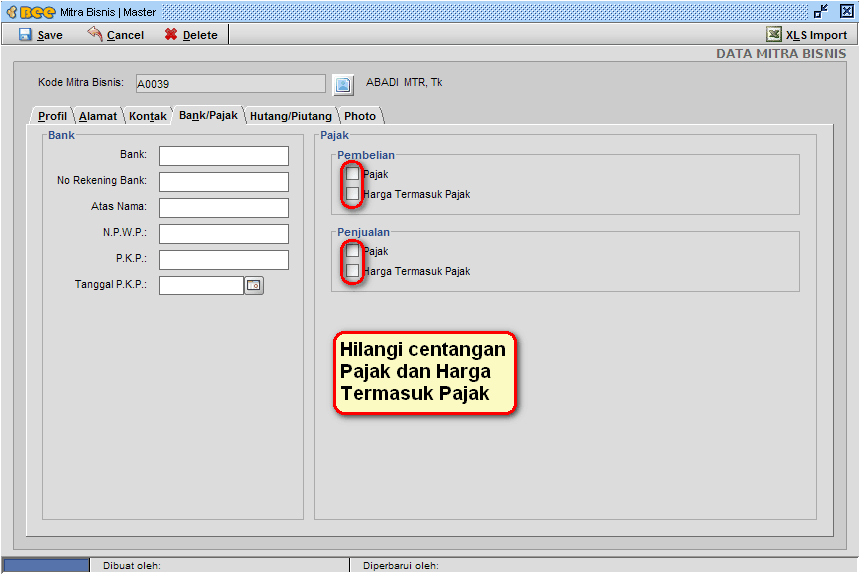Screen dimensions: 859x574
Task: Toggle Harga Termasuk Pajak under Pembelian
Action: click(x=352, y=194)
